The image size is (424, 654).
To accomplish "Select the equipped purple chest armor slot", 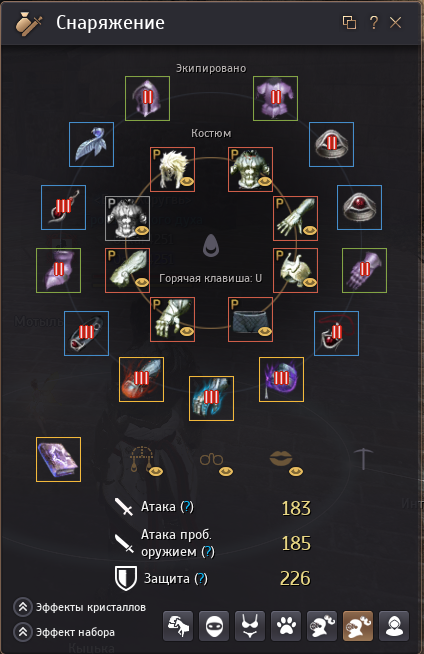I will click(x=275, y=98).
